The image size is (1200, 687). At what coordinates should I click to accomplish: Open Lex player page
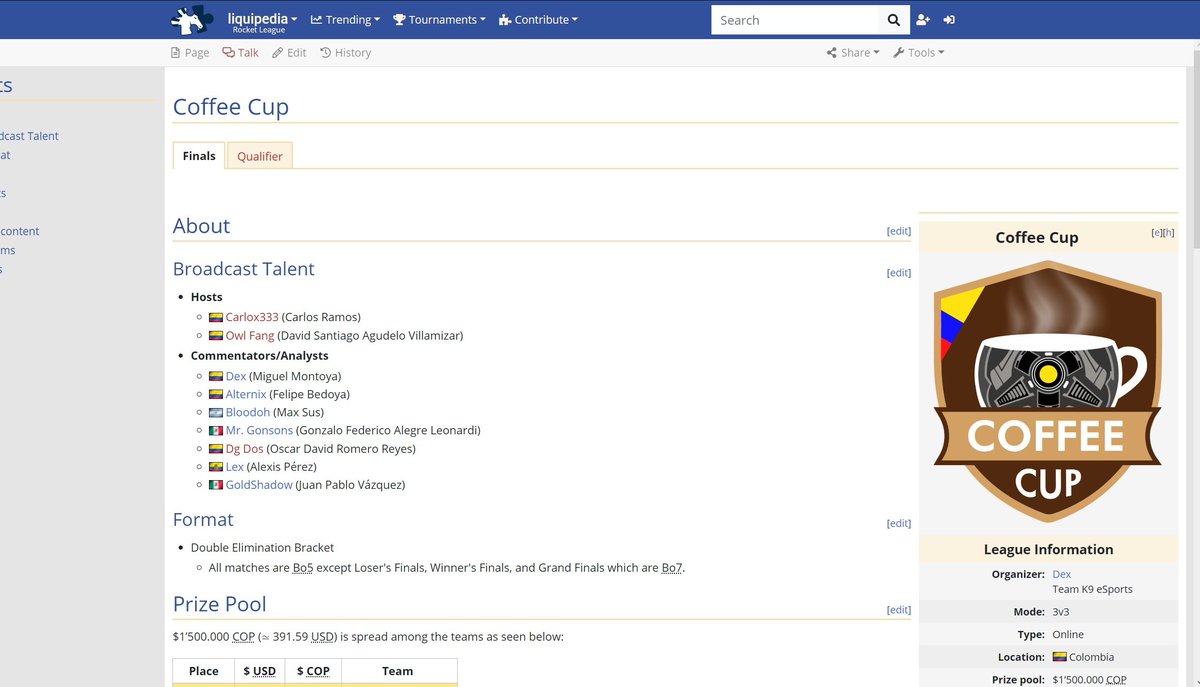(235, 467)
